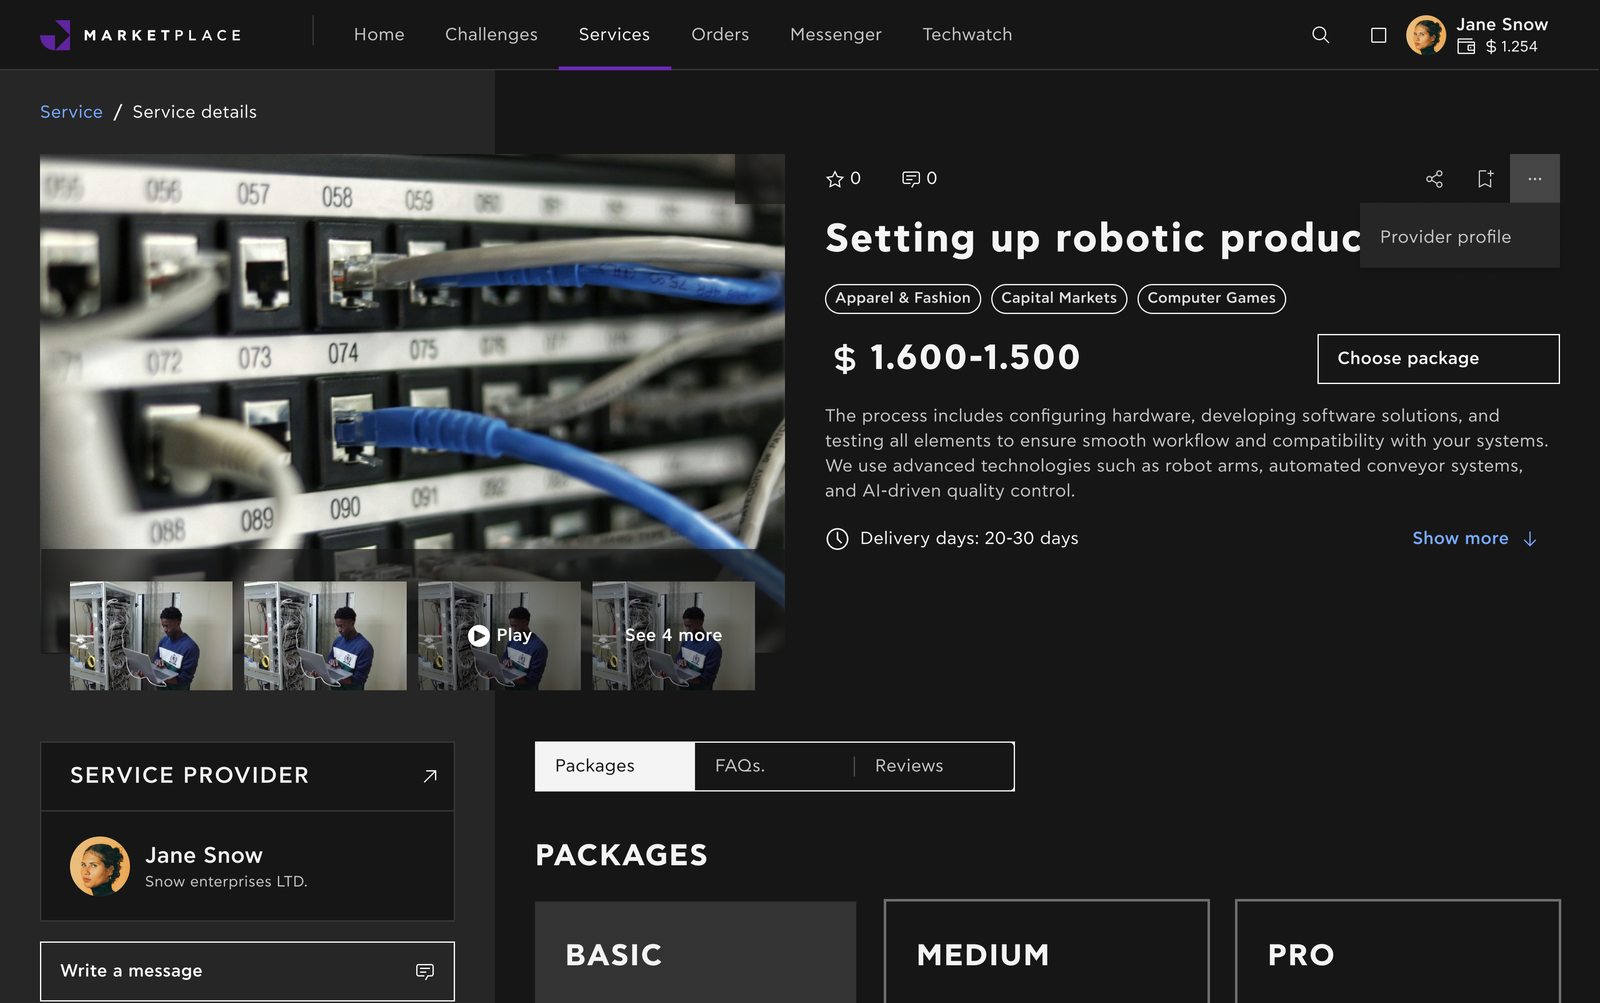1600x1003 pixels.
Task: Switch to the FAQs tab
Action: click(740, 766)
